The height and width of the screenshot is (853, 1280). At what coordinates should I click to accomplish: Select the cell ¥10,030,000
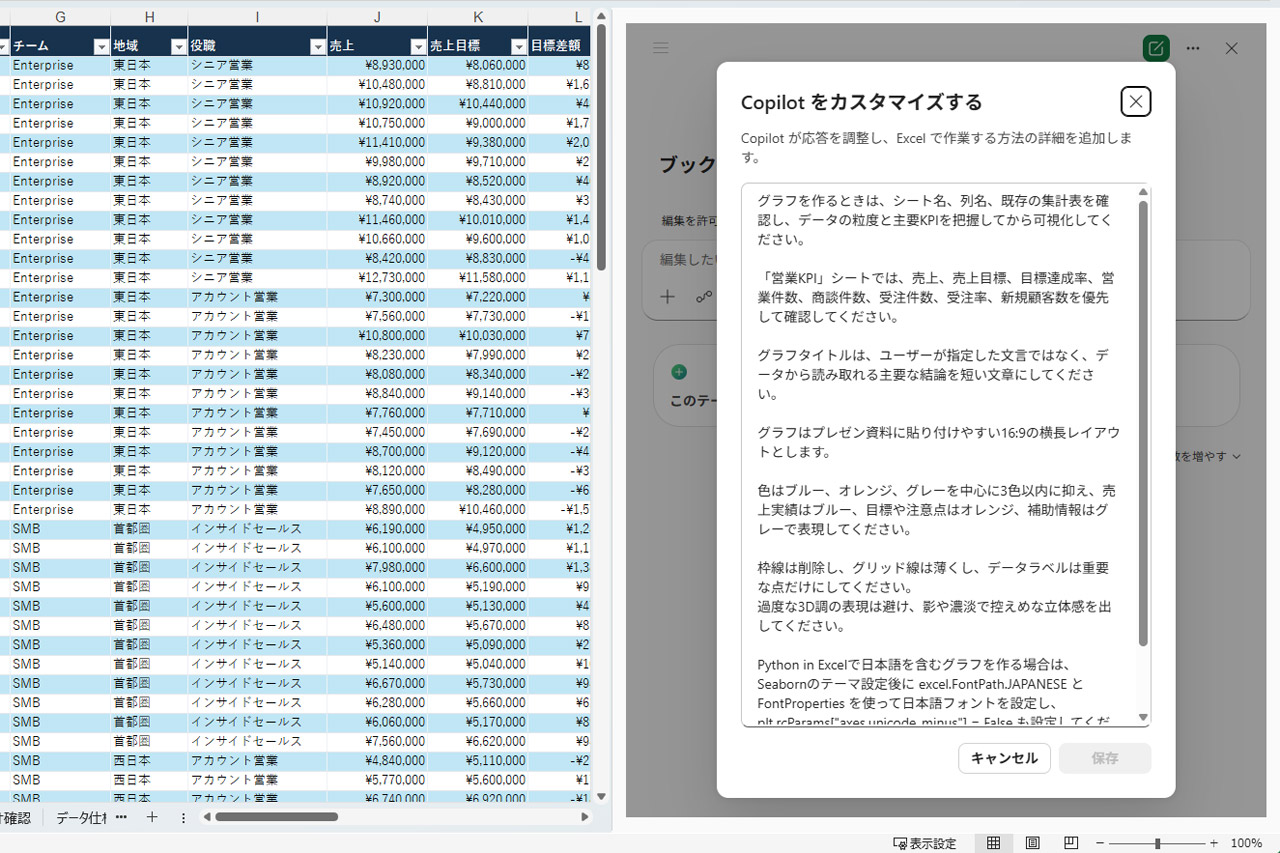pyautogui.click(x=478, y=335)
